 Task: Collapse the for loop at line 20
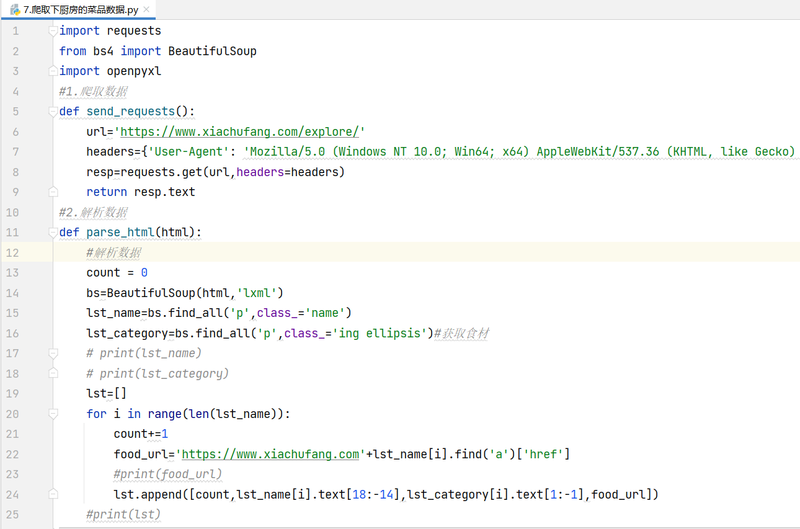(53, 414)
